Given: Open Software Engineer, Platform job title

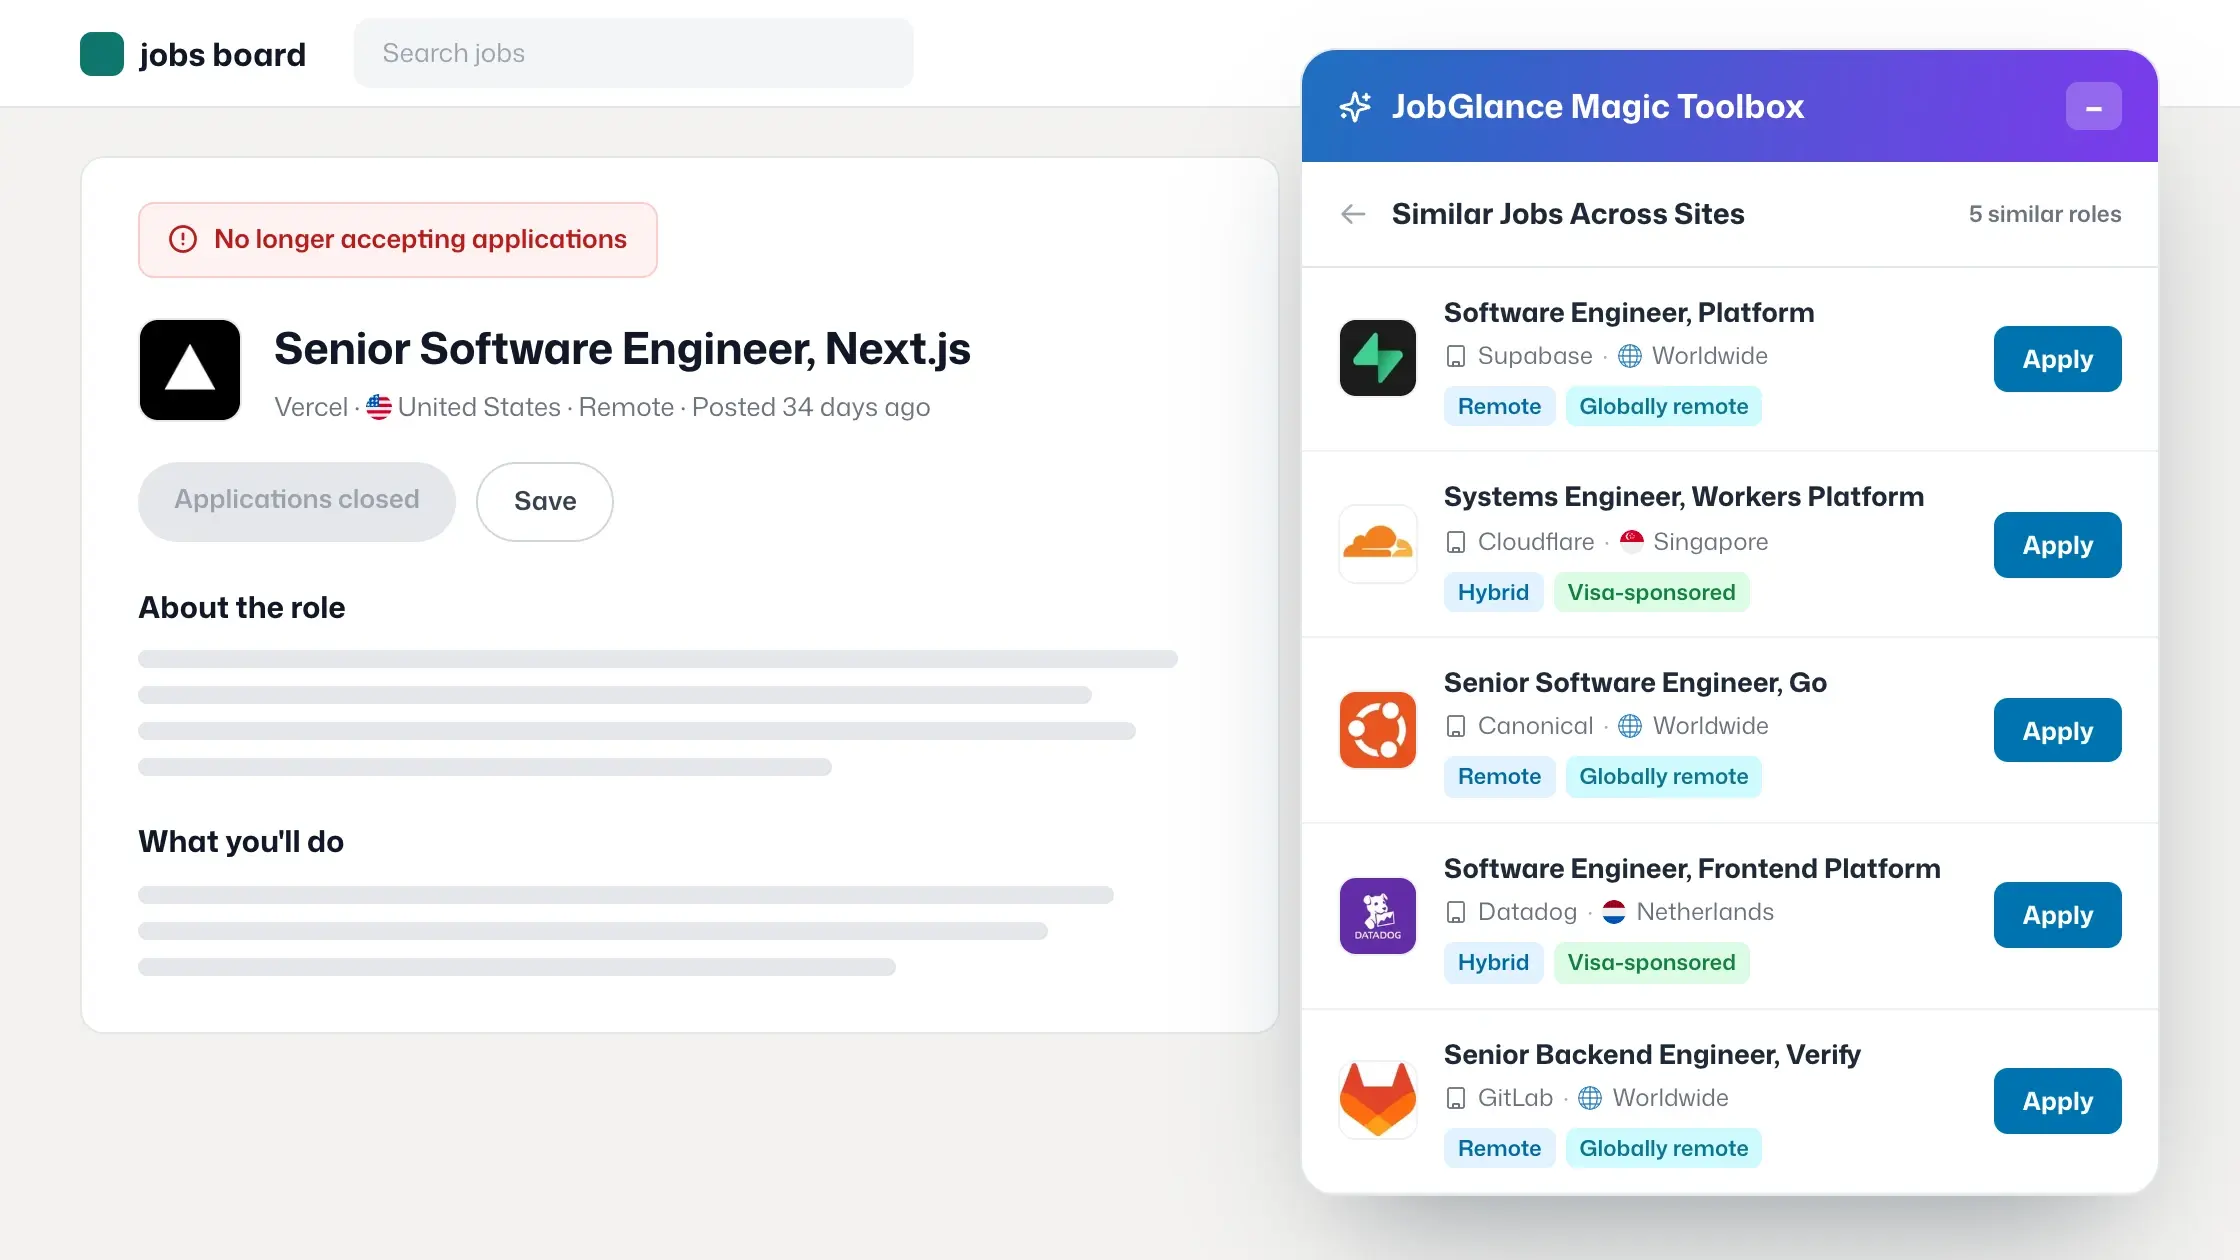Looking at the screenshot, I should (1629, 313).
